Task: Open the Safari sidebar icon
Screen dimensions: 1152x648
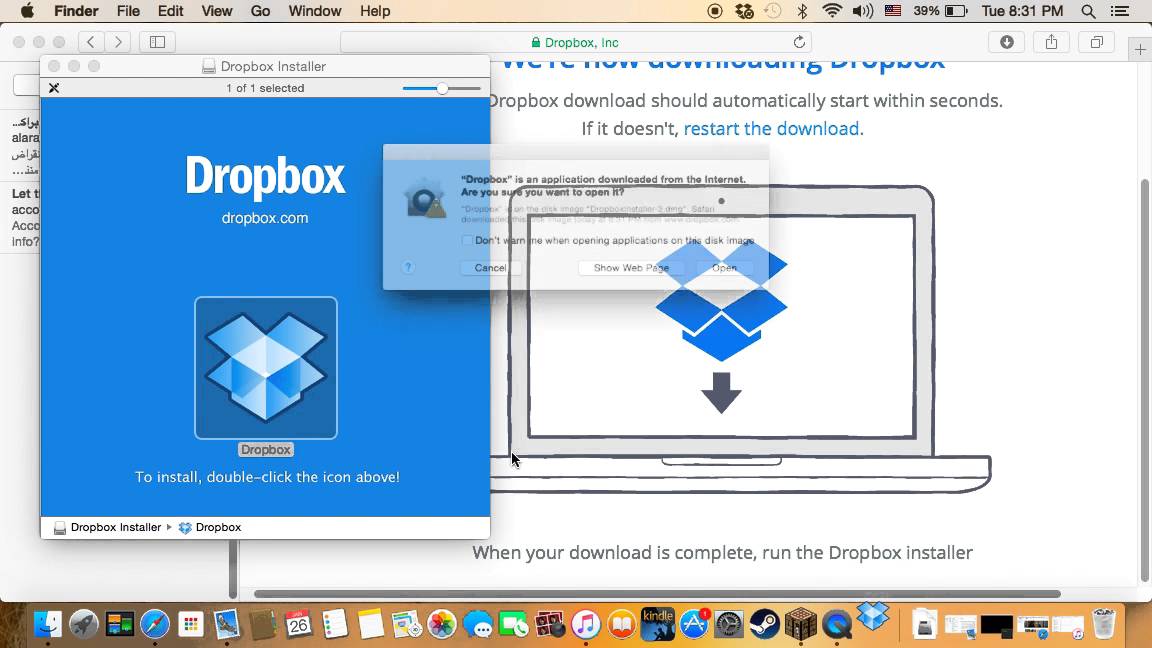Action: tap(157, 42)
